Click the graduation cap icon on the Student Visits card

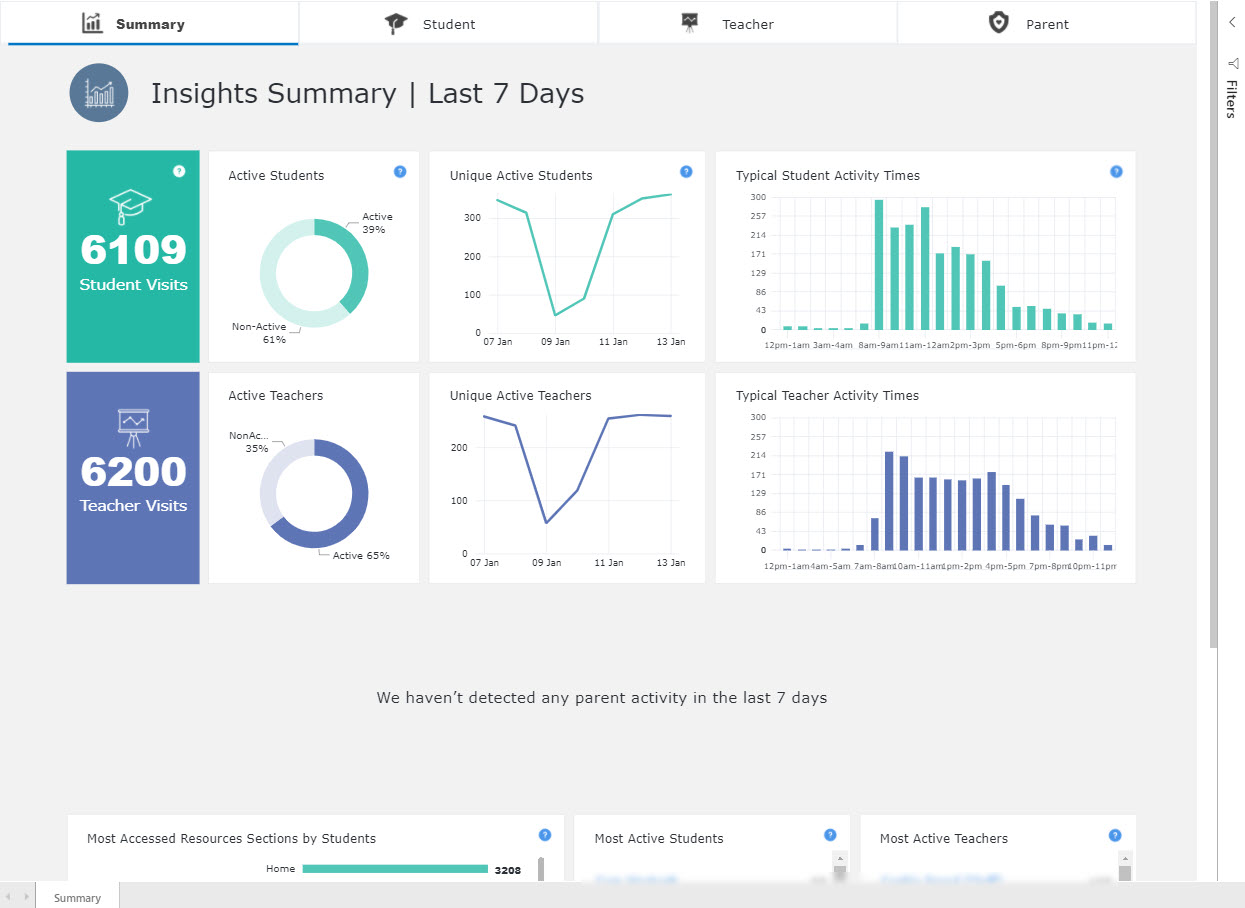132,203
